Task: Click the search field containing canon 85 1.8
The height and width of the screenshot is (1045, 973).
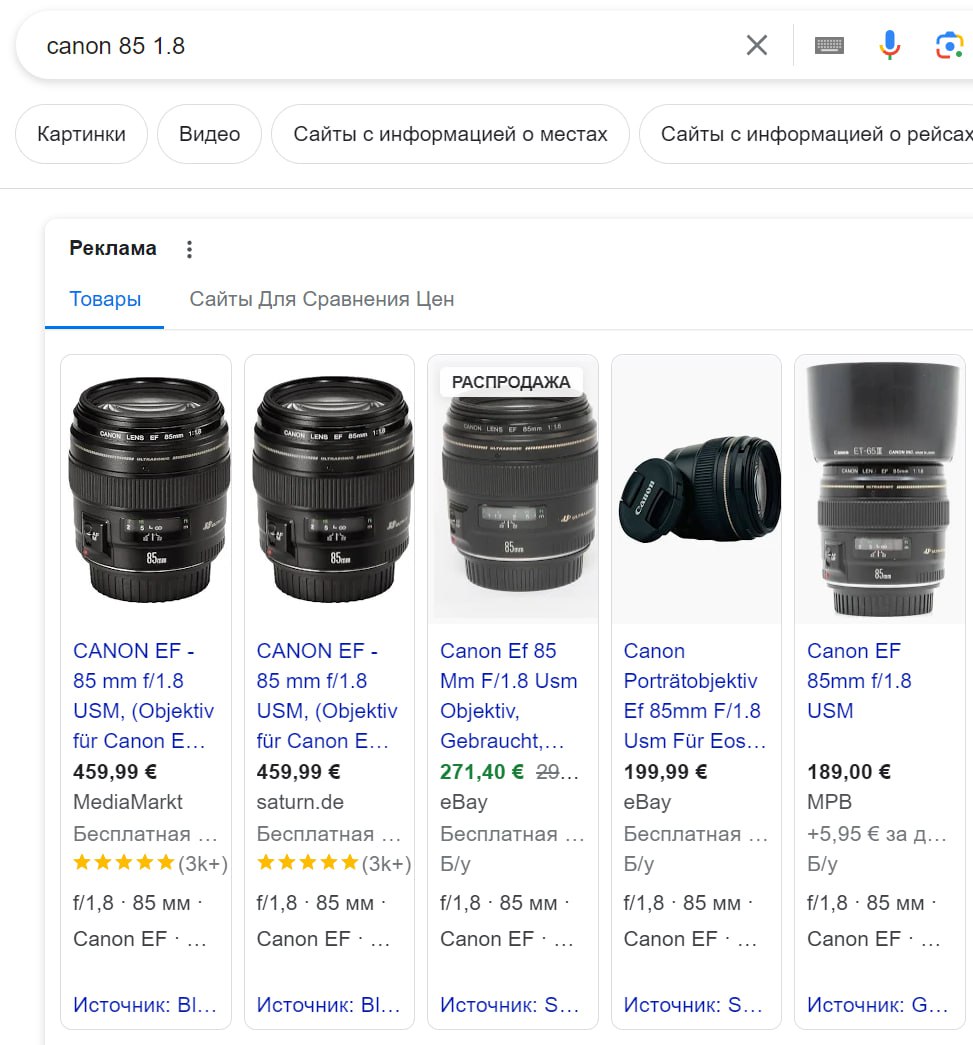Action: point(380,46)
